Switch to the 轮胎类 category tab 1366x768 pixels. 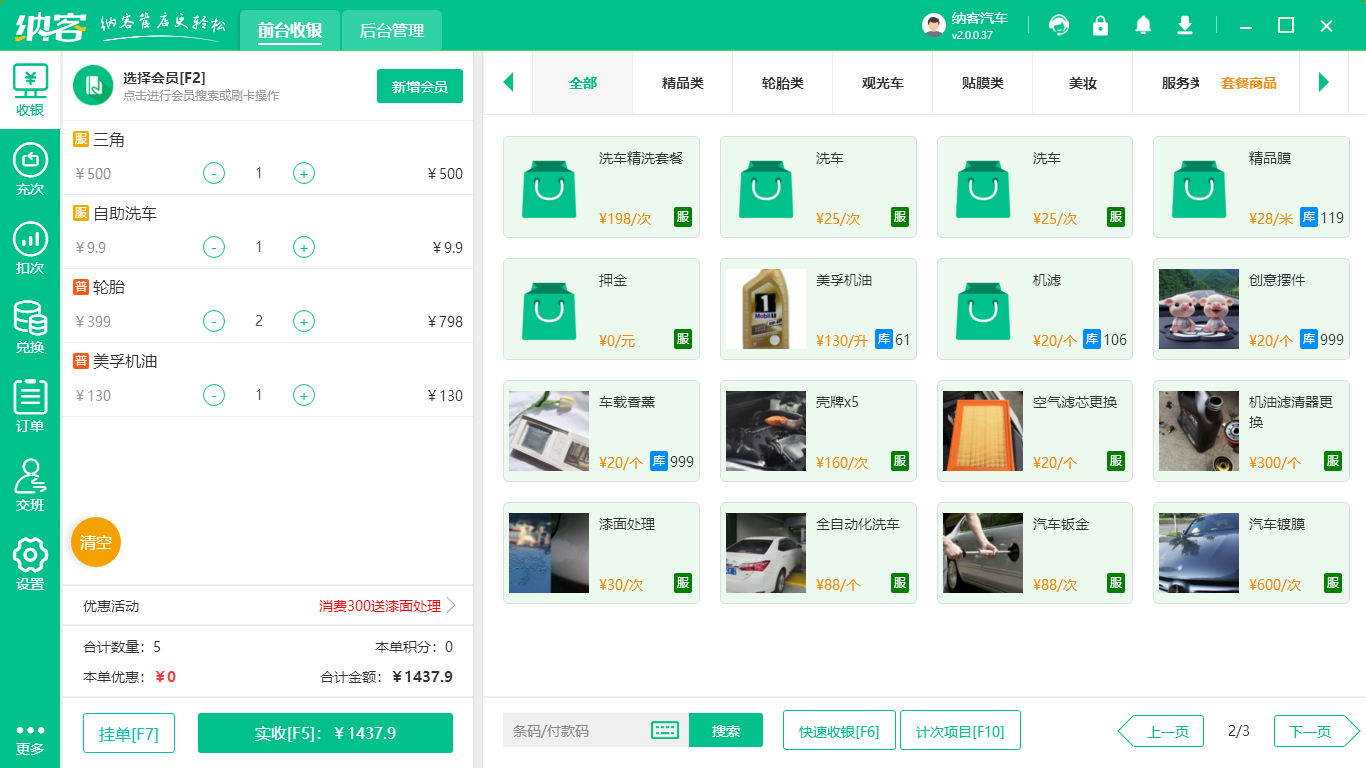point(782,84)
